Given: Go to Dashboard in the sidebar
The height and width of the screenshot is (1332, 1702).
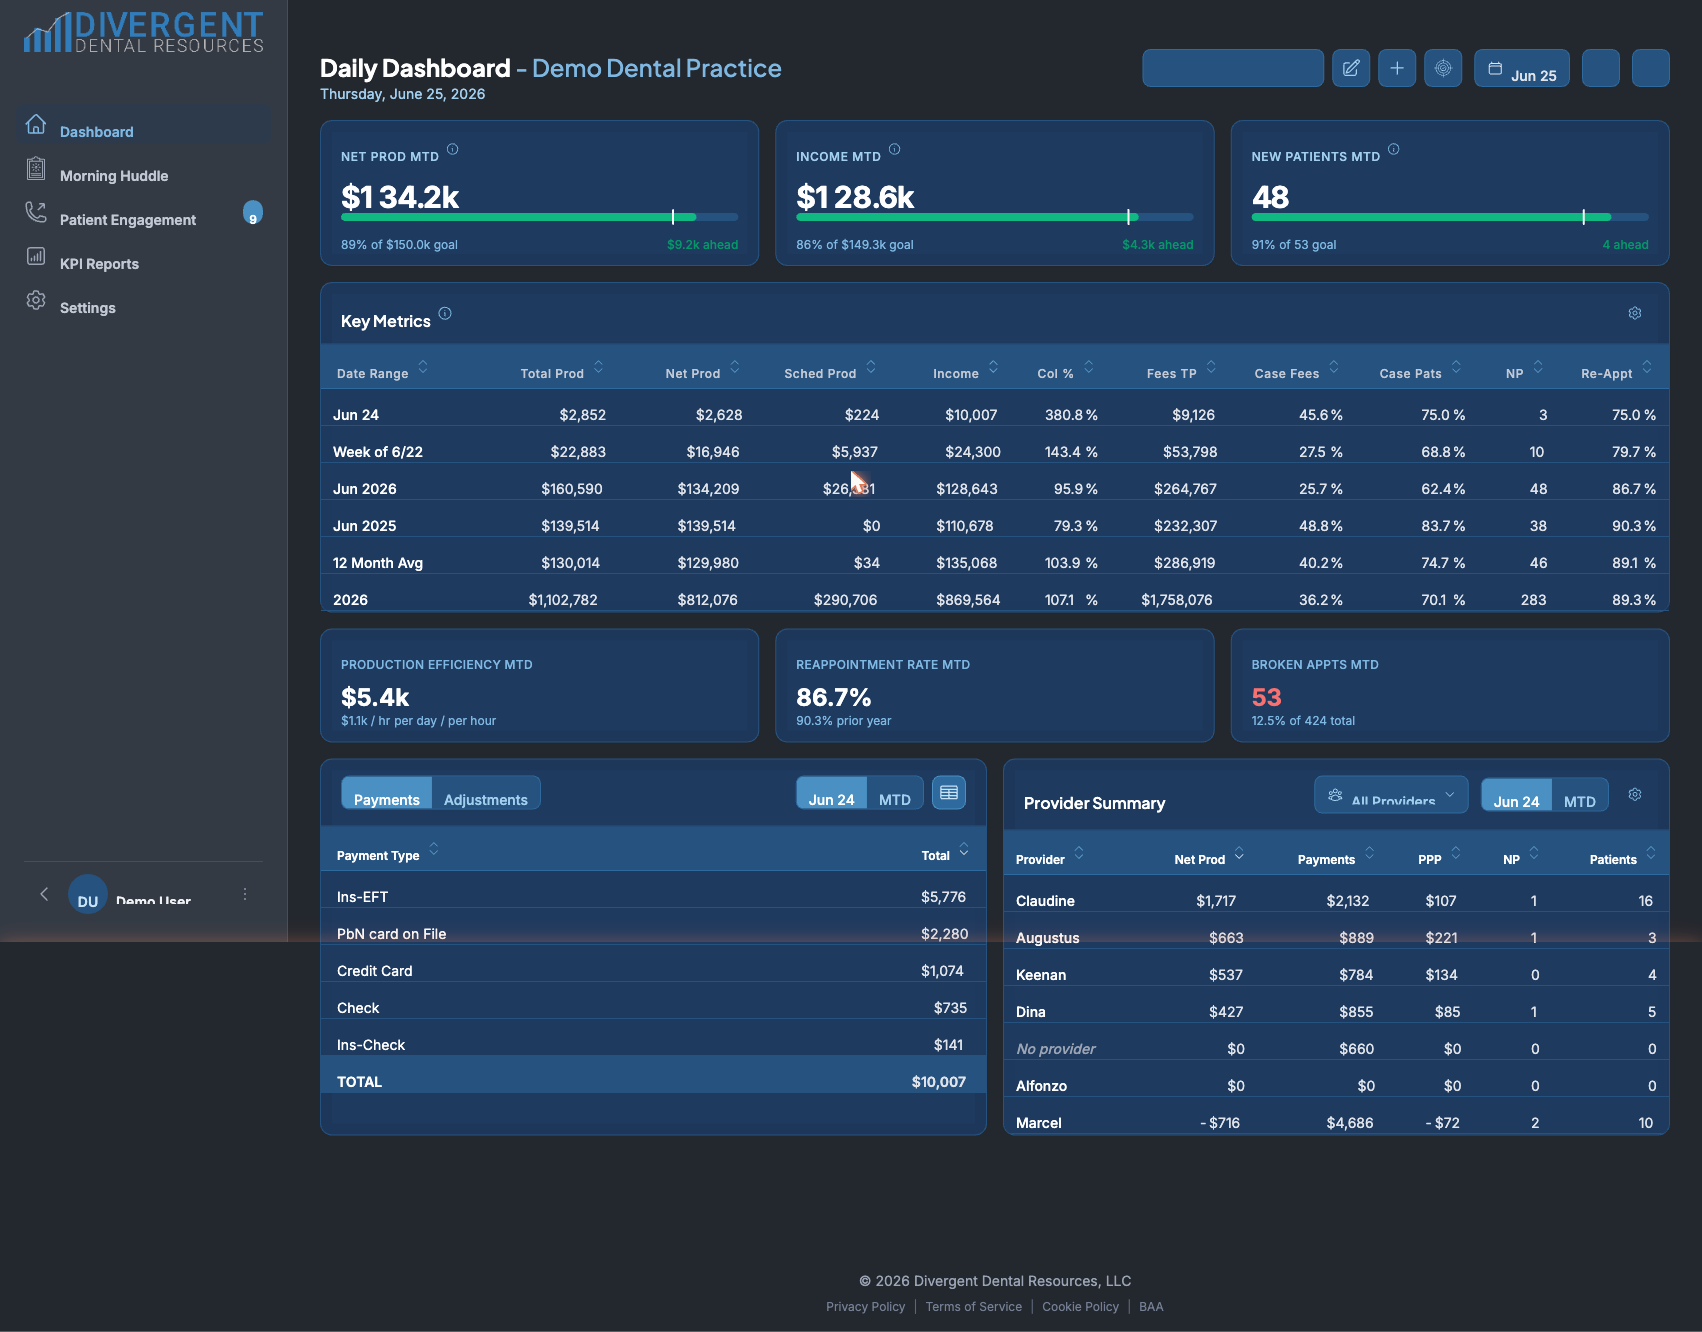Looking at the screenshot, I should click(144, 126).
